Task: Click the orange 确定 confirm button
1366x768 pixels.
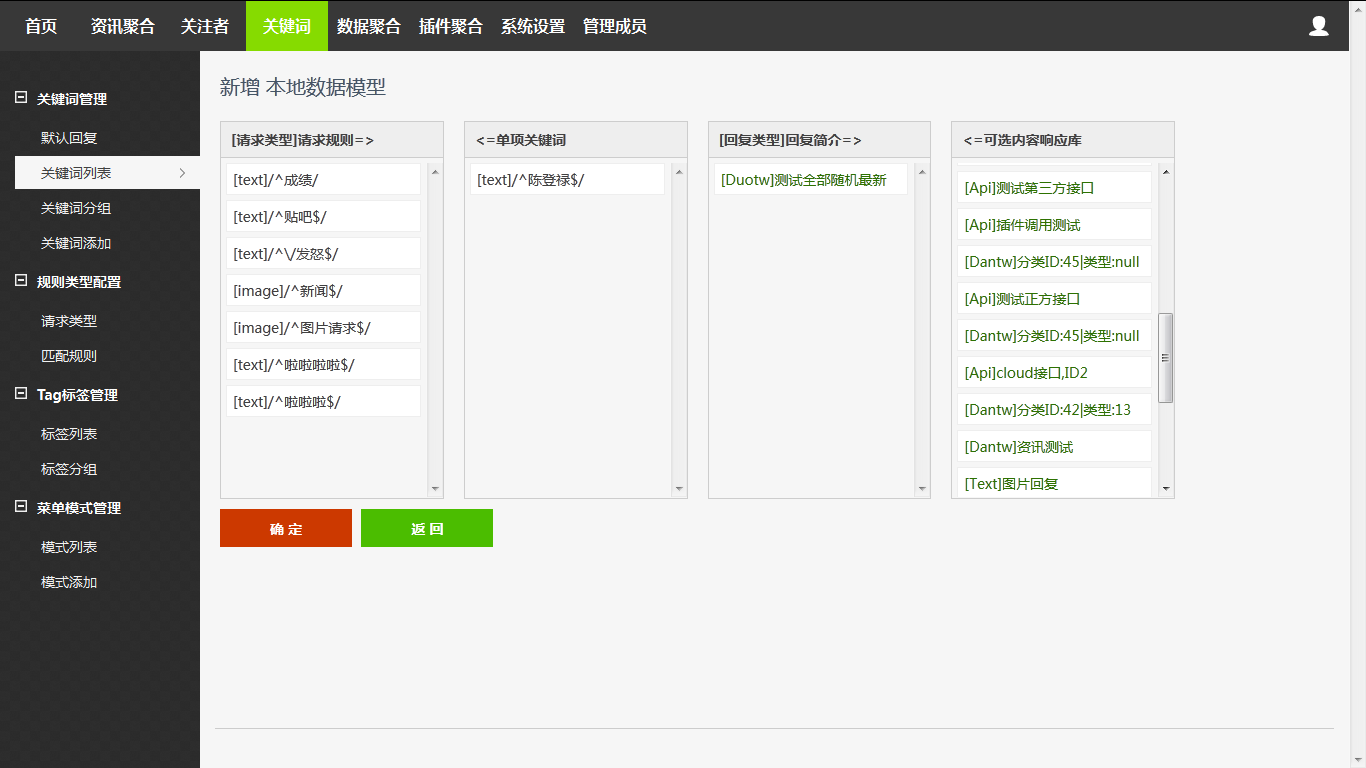Action: click(285, 528)
